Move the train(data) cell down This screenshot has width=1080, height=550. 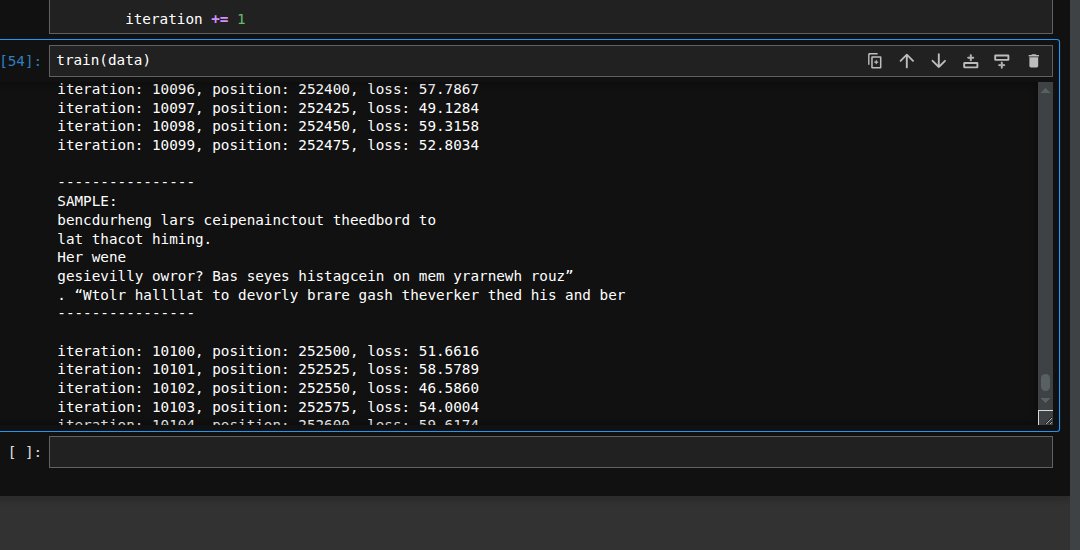[x=938, y=61]
